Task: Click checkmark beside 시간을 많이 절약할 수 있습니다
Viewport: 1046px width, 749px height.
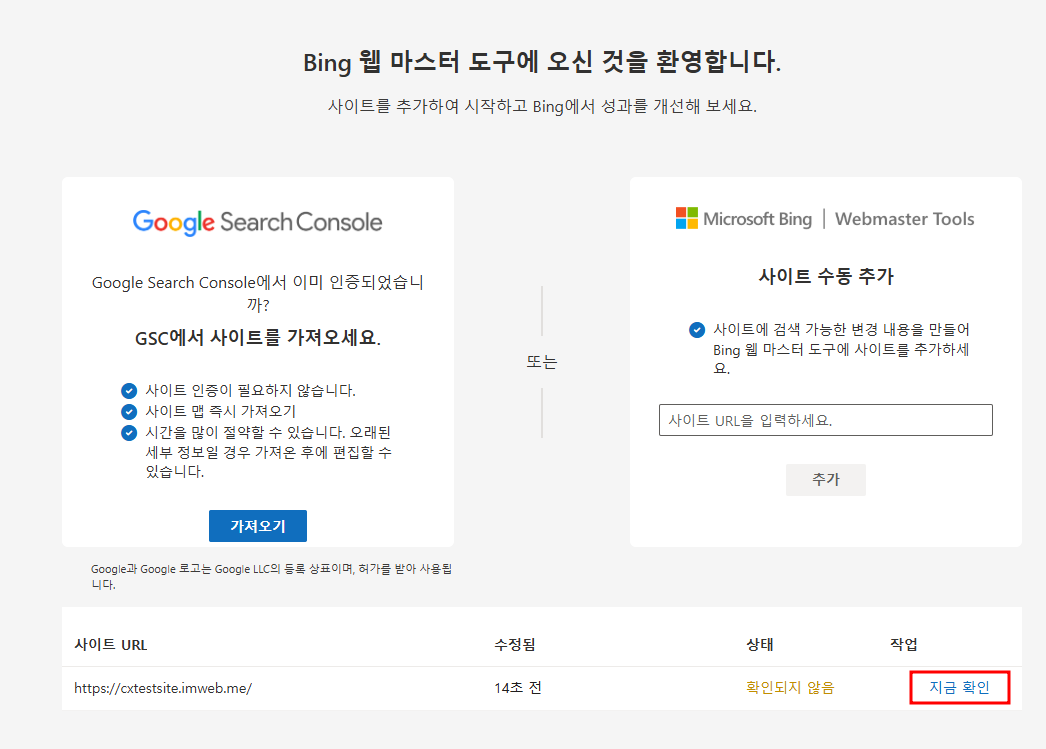Action: (x=129, y=433)
